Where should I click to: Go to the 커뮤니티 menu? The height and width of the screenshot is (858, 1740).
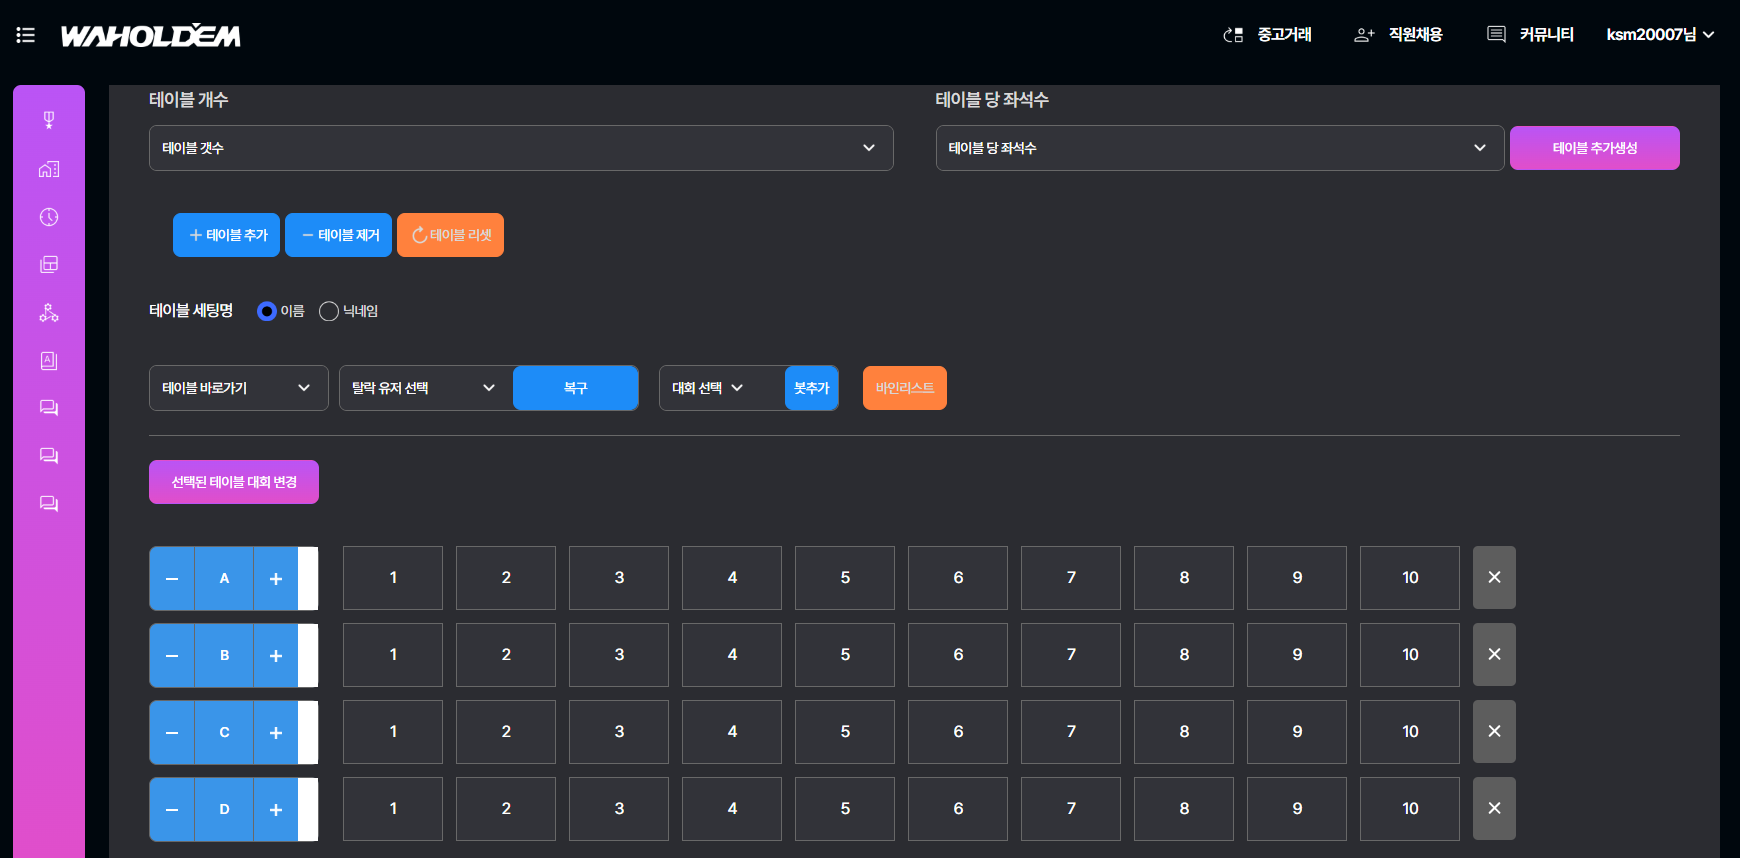tap(1531, 35)
